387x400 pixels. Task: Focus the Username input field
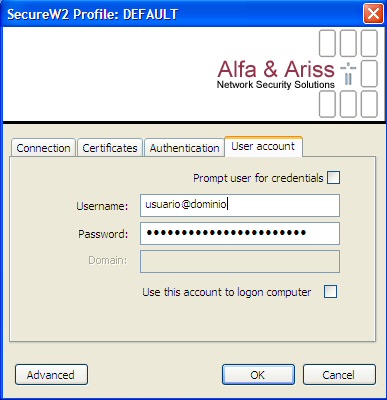point(240,205)
